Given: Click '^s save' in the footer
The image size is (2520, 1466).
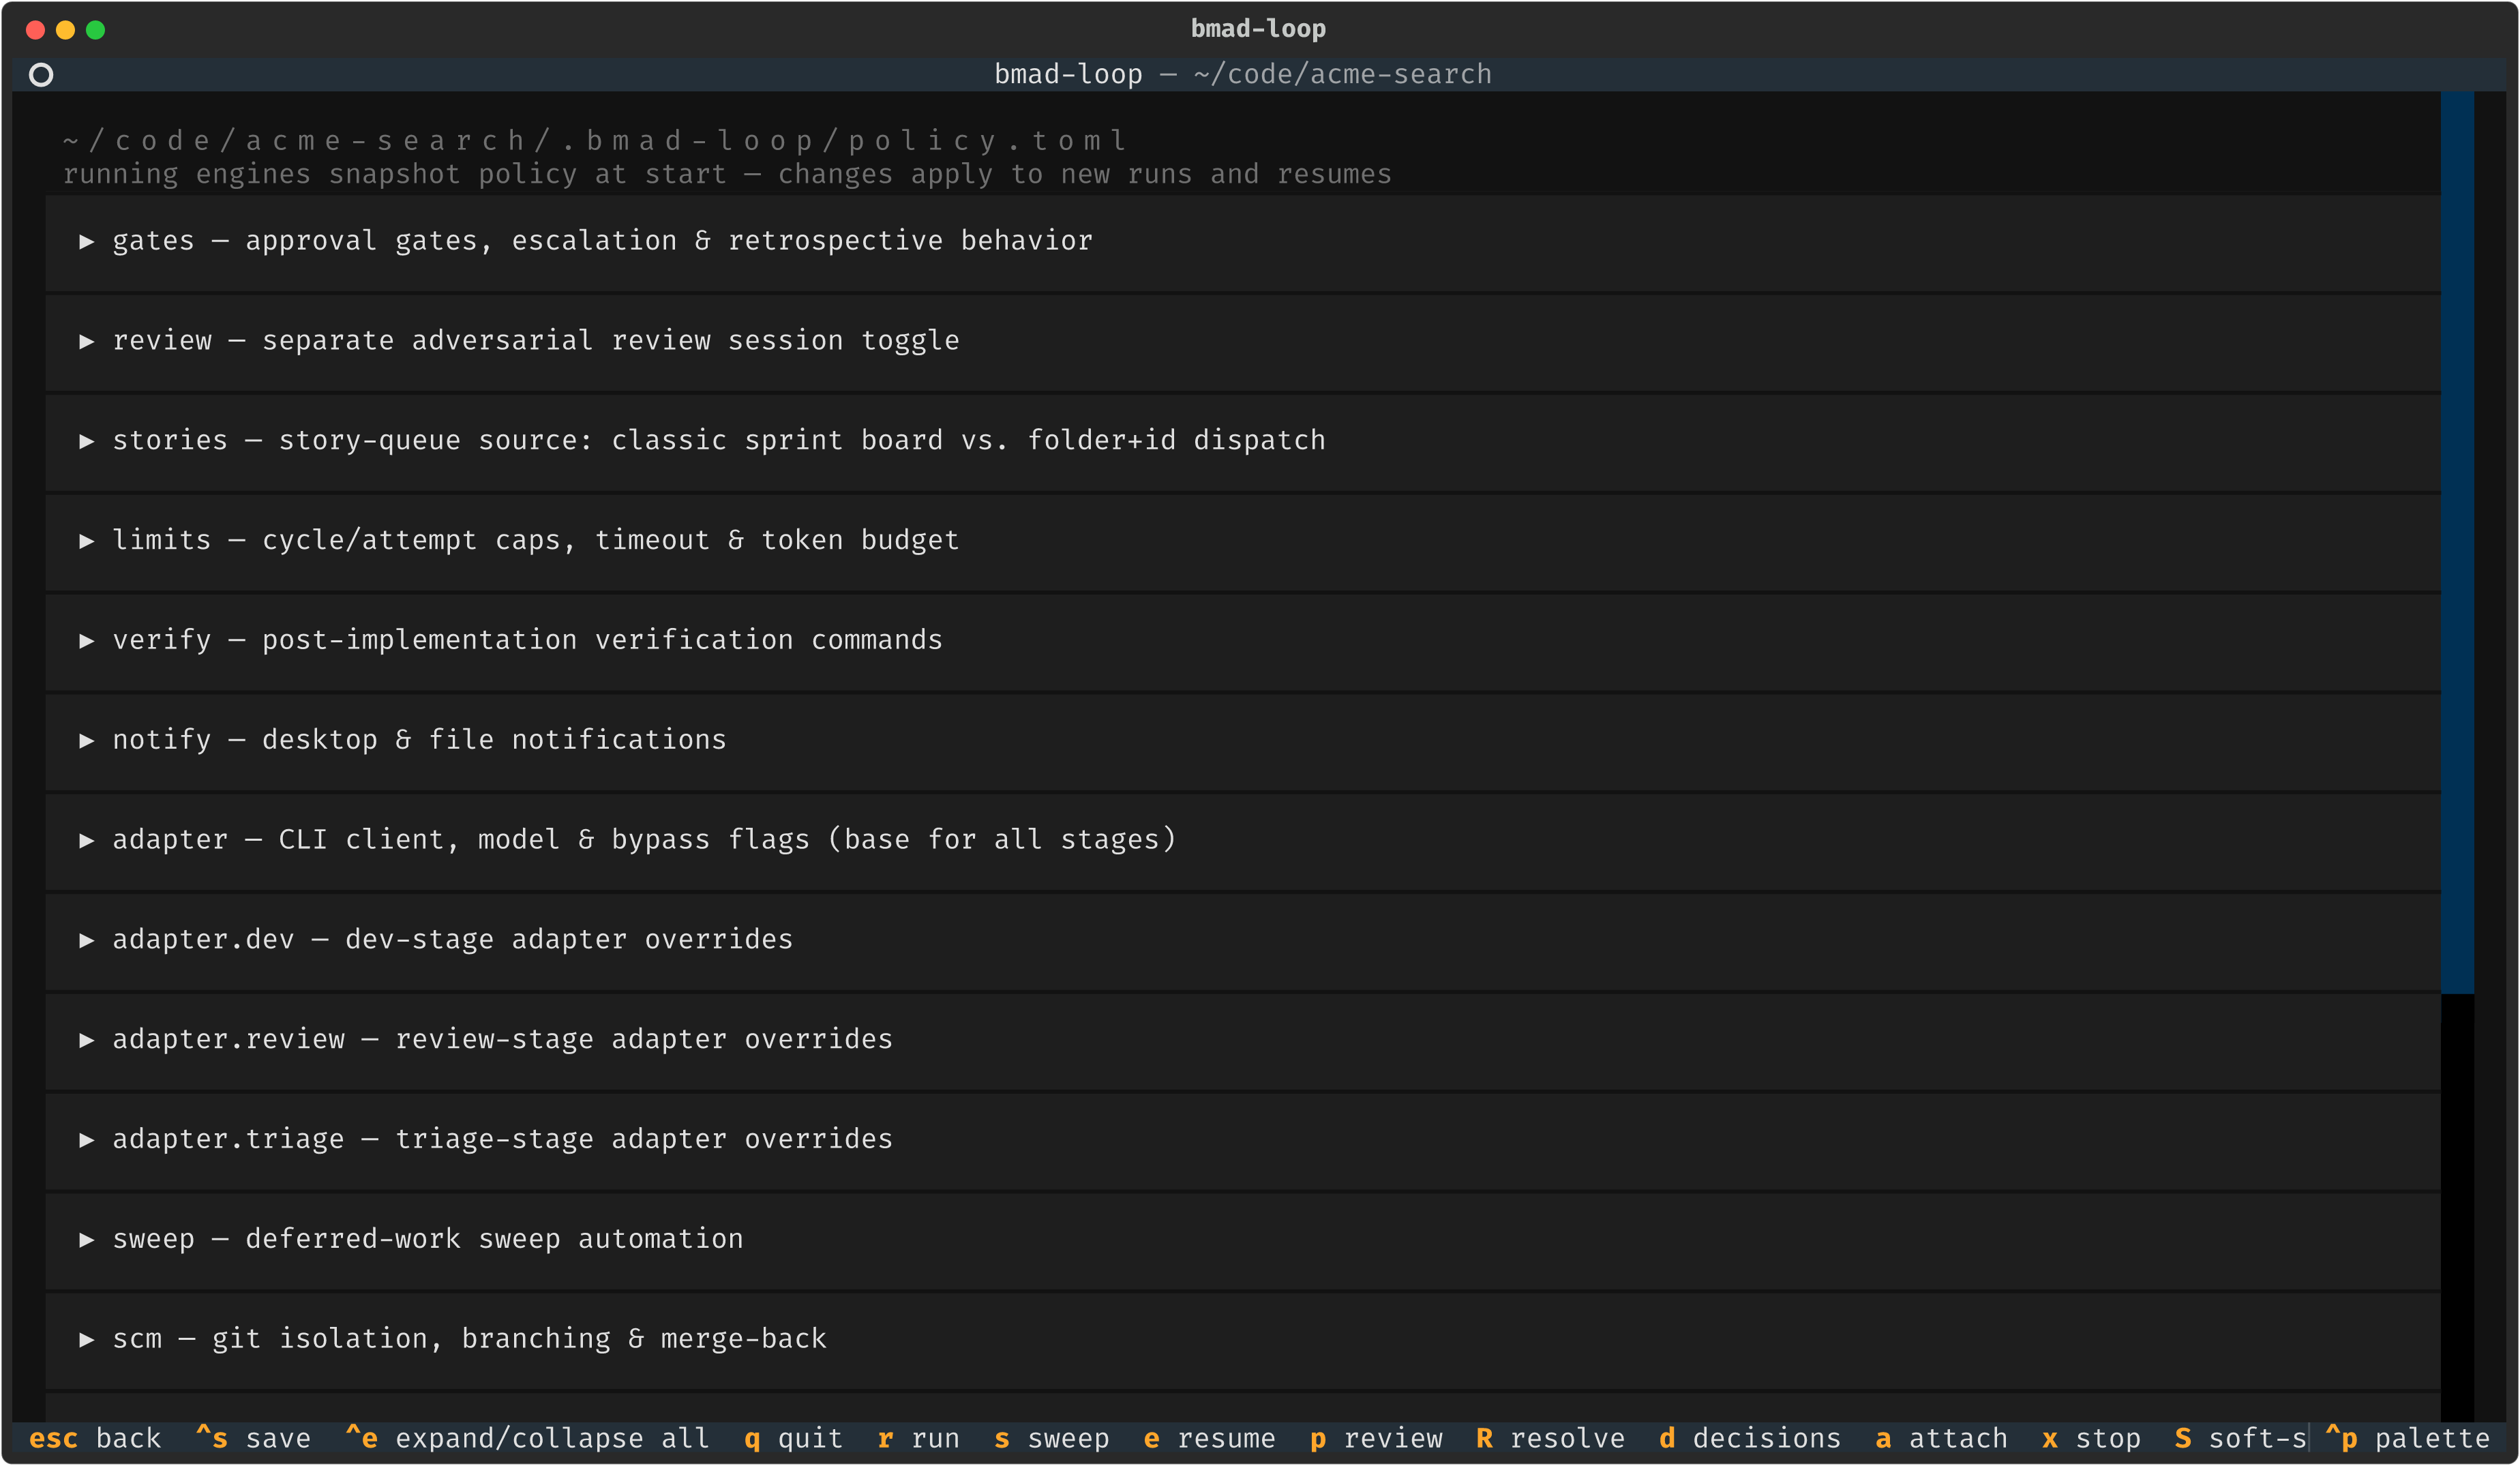Looking at the screenshot, I should tap(253, 1438).
